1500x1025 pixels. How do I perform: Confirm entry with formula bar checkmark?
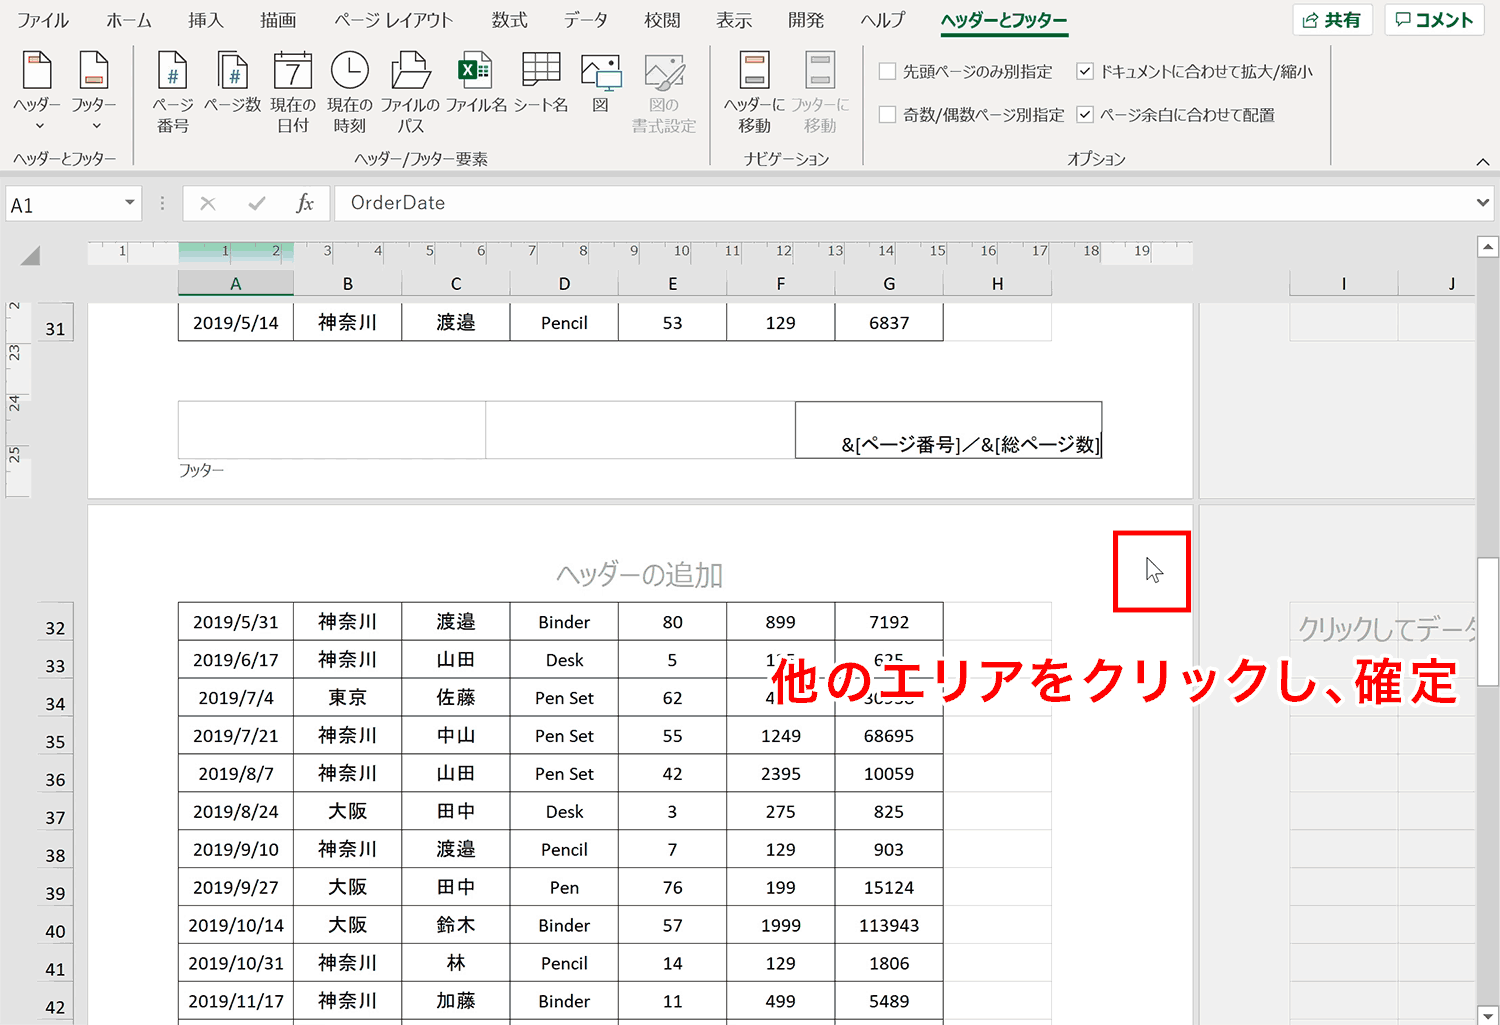[257, 204]
